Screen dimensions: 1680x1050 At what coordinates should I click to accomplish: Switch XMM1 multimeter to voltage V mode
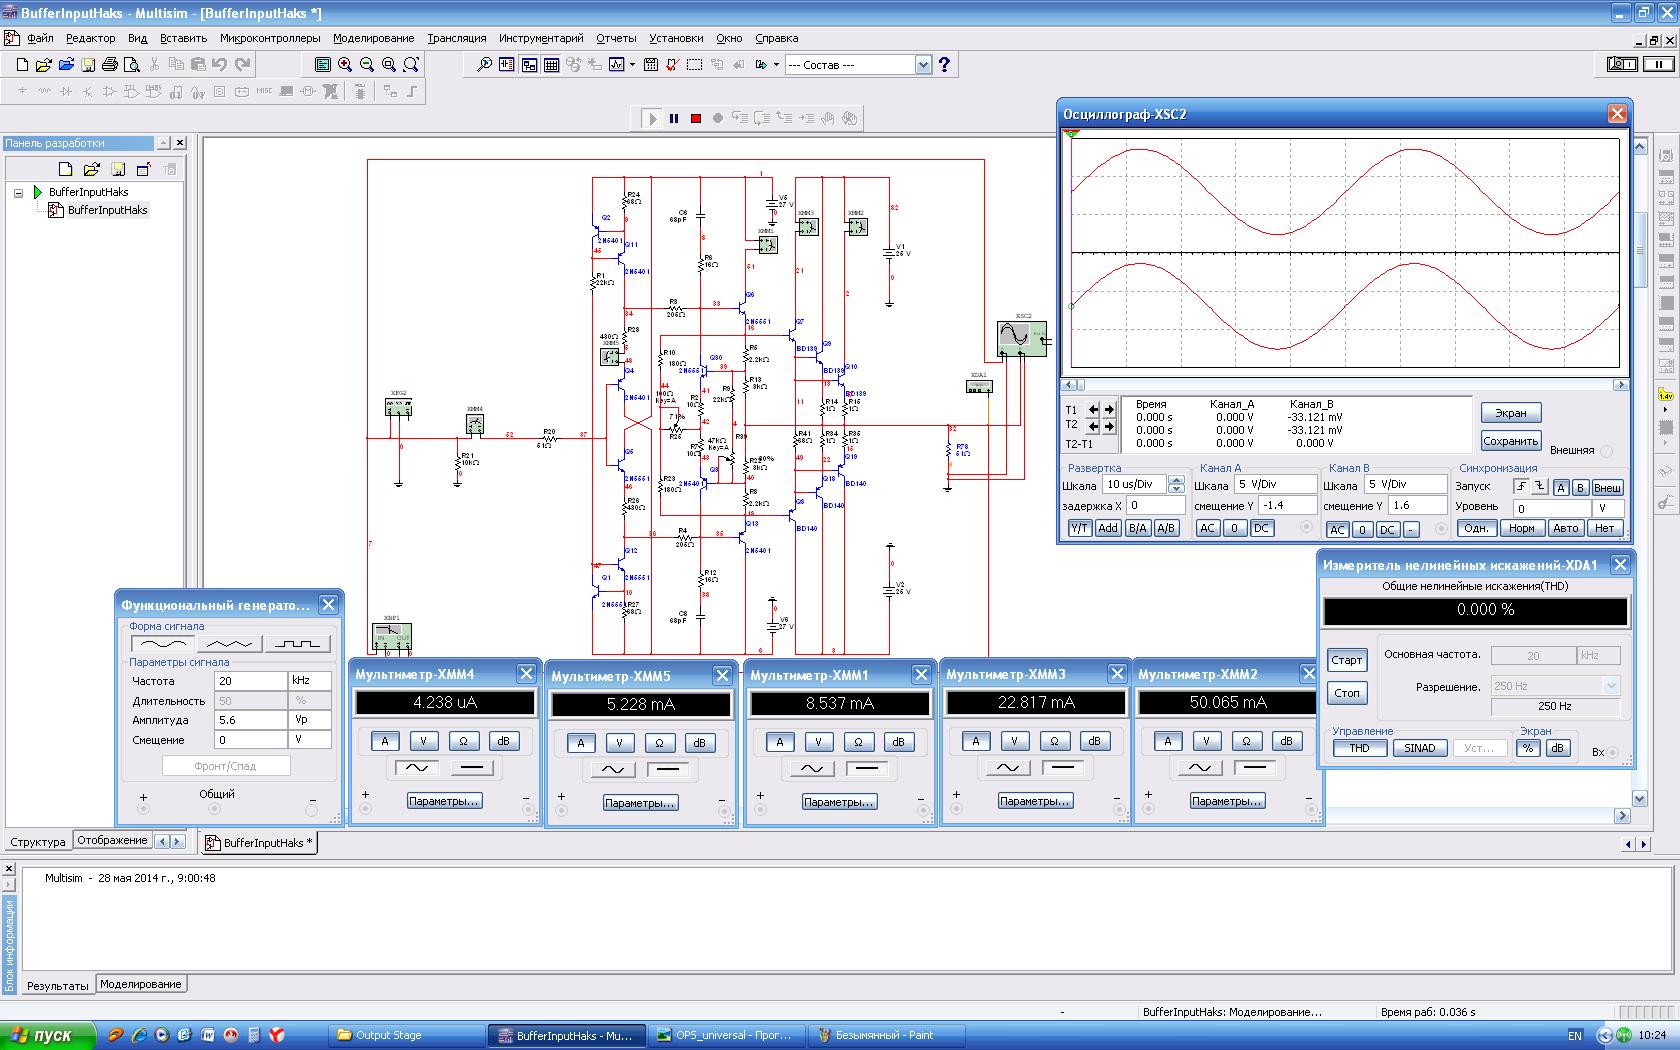click(818, 741)
